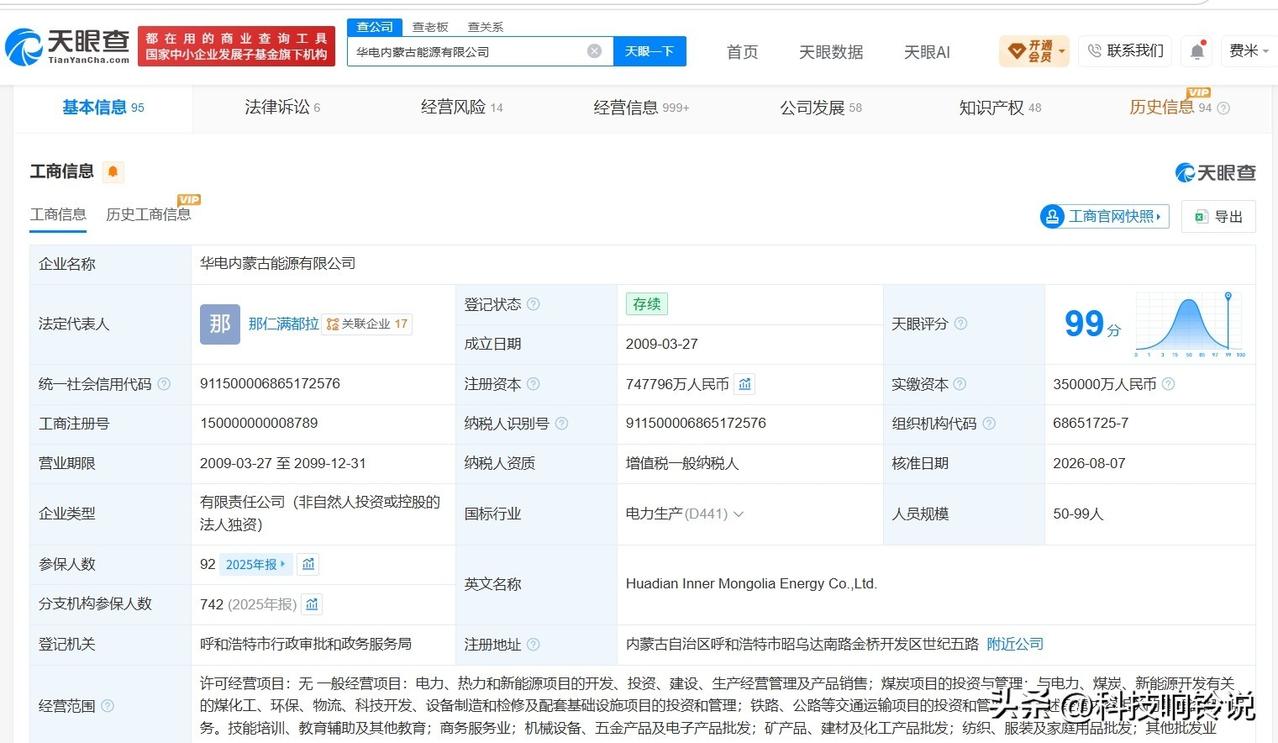Click the English name Huadian Inner Mongolia Energy
Image resolution: width=1278 pixels, height=743 pixels.
751,584
